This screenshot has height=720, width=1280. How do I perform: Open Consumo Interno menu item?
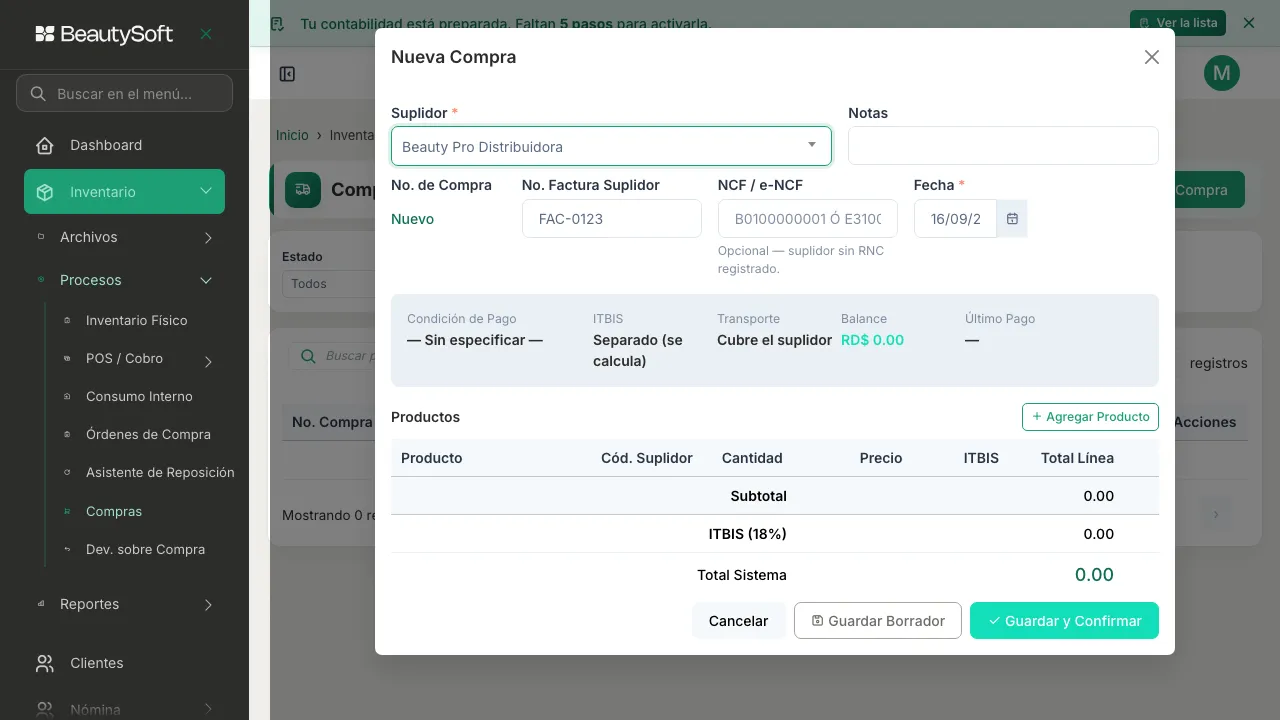(x=139, y=396)
